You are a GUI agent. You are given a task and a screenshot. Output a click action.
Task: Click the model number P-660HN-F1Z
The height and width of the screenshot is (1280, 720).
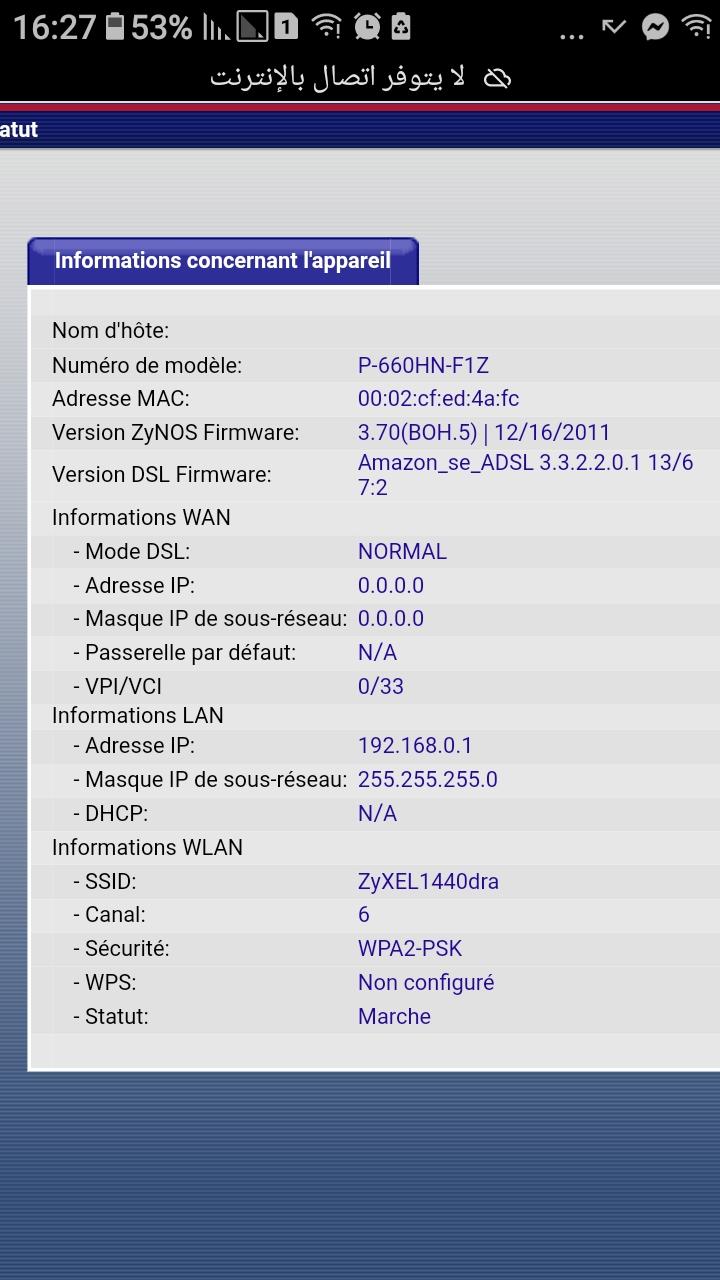(x=423, y=366)
